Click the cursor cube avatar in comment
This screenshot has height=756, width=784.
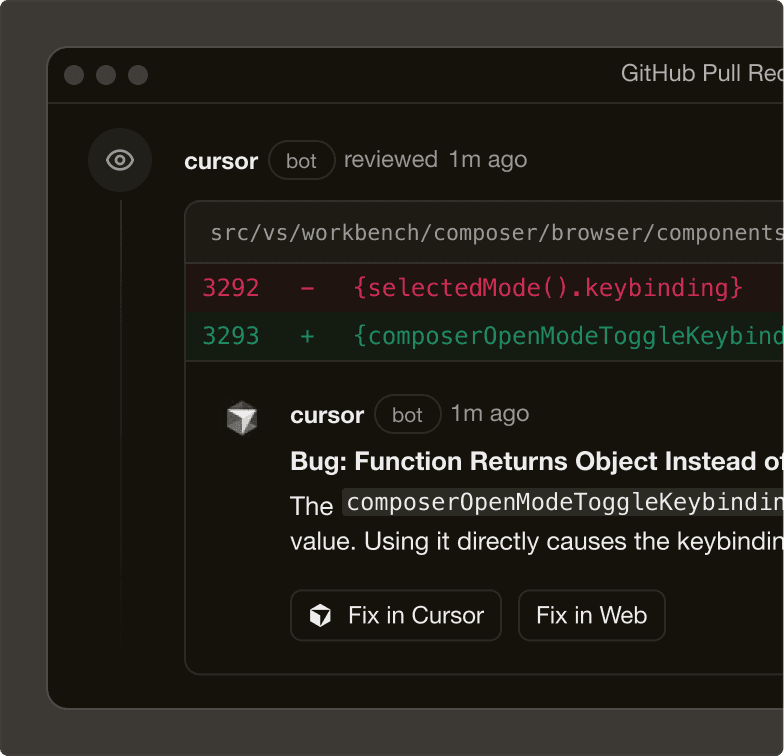242,418
